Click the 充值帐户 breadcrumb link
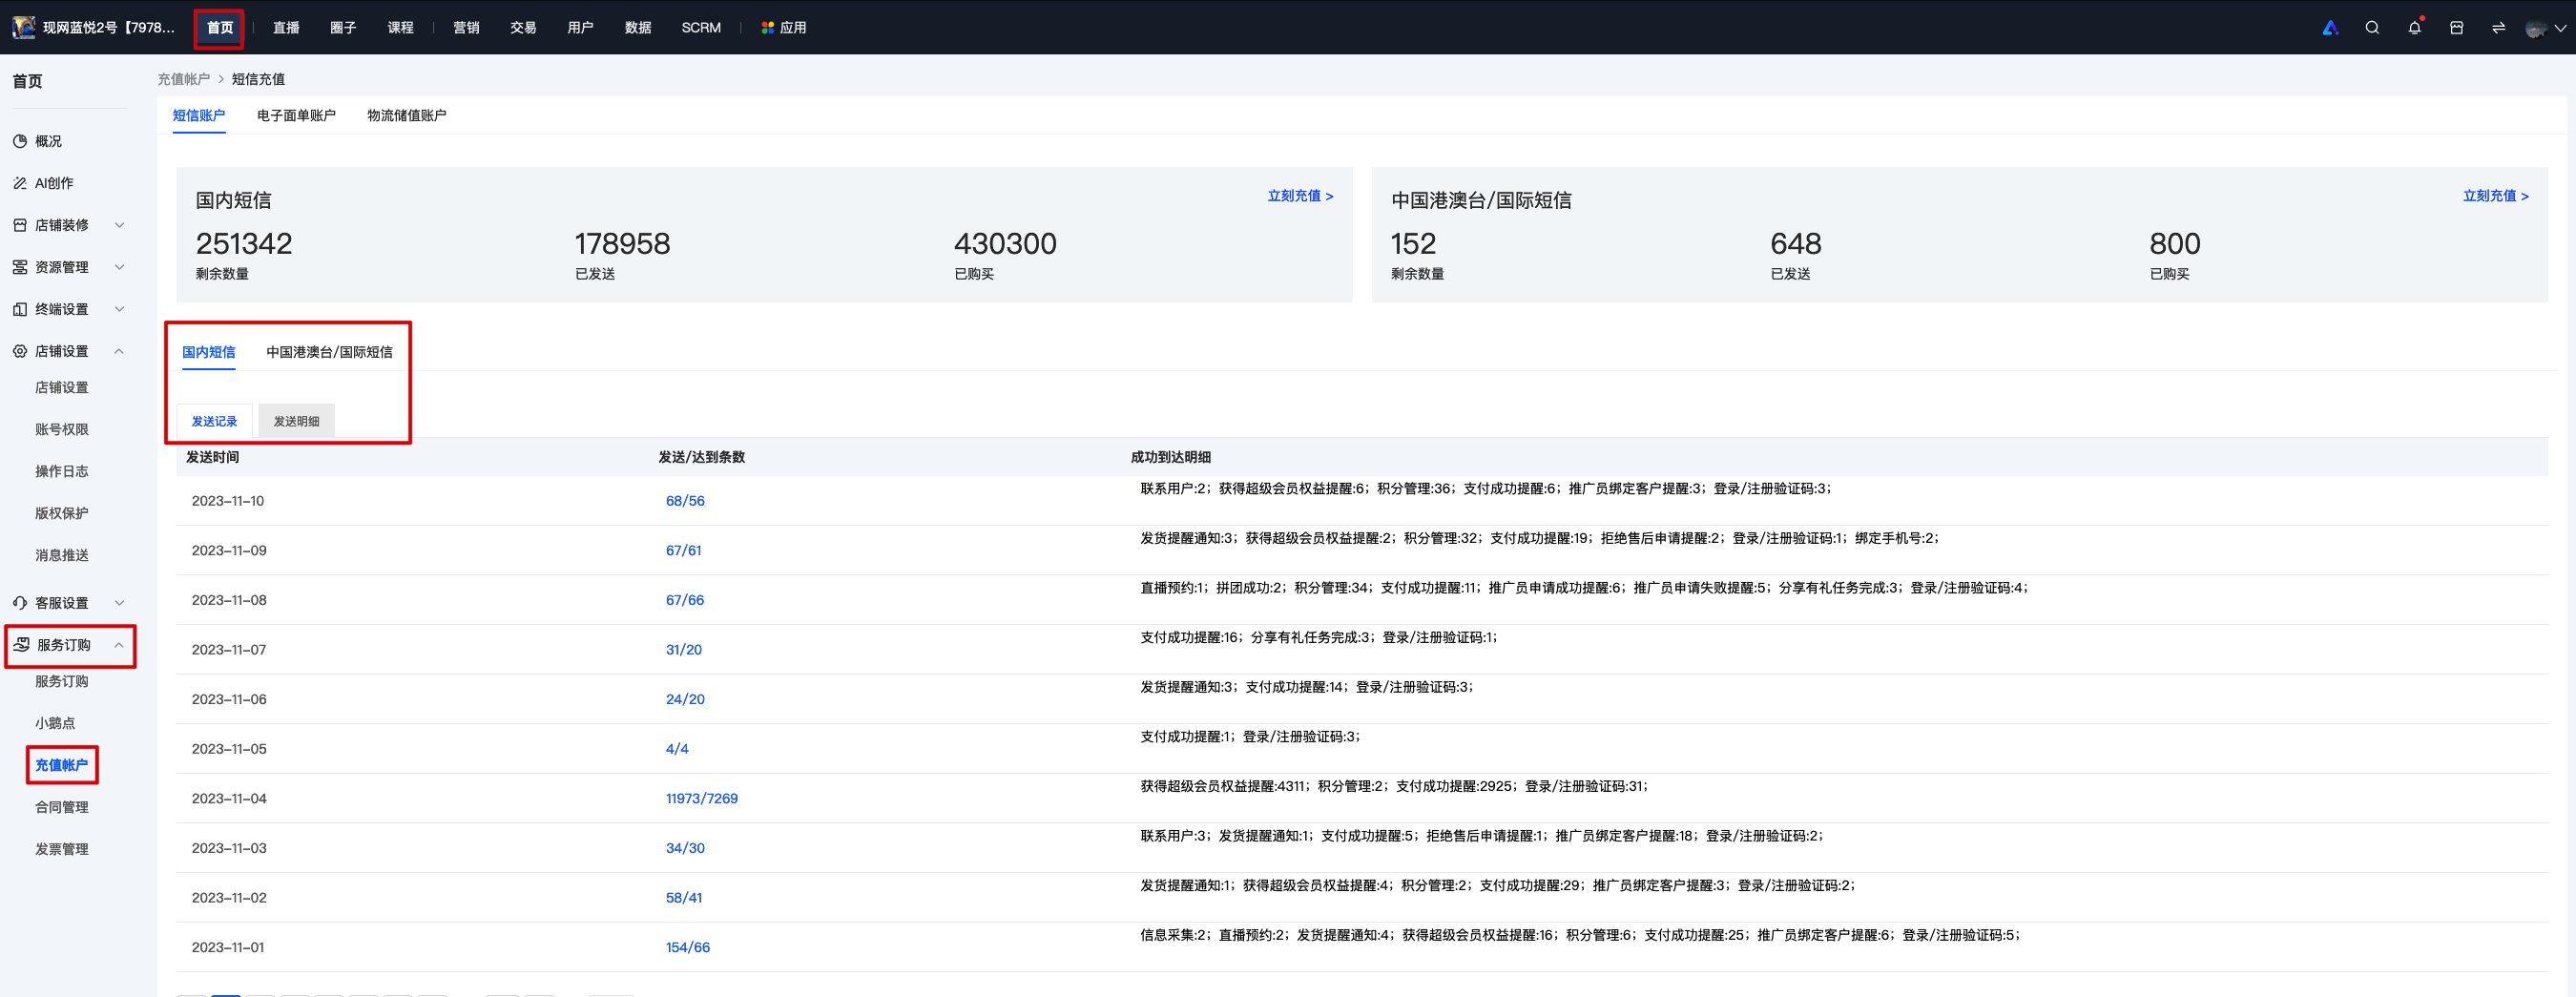 183,79
